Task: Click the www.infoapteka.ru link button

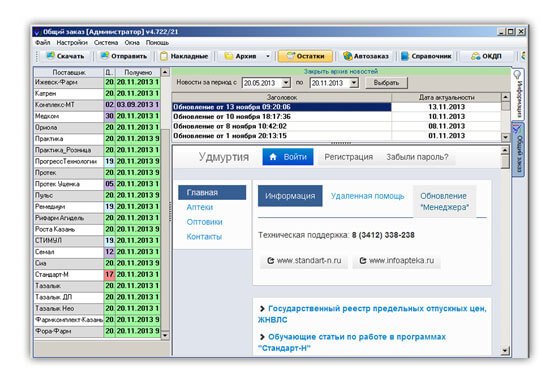Action: coord(396,261)
